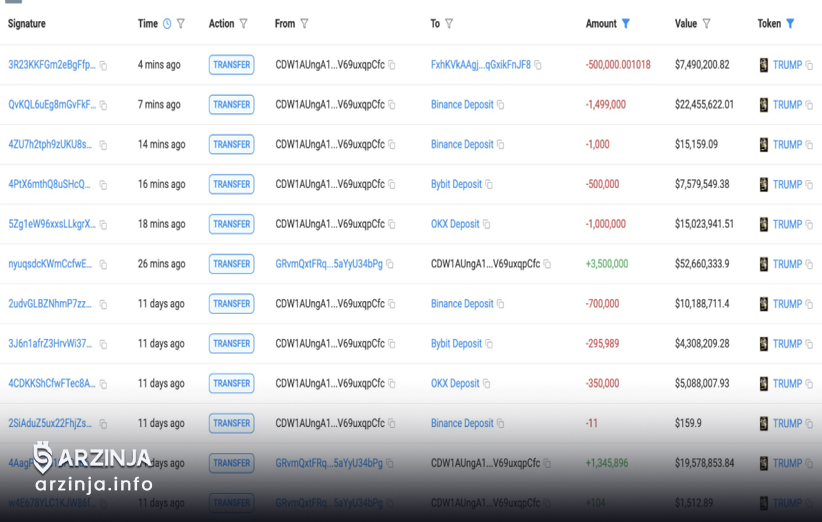Open transaction QvKQL6uEg8mGvFkF
The width and height of the screenshot is (822, 522).
click(52, 105)
